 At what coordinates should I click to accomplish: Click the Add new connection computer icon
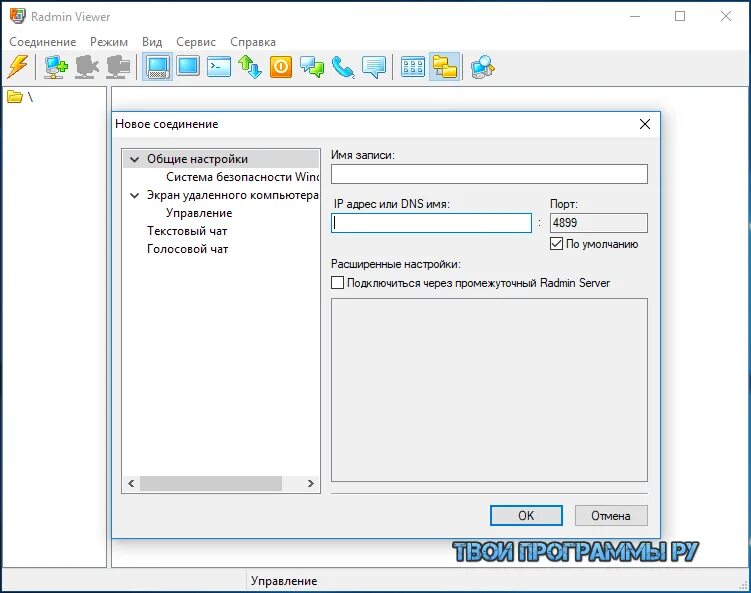(56, 67)
